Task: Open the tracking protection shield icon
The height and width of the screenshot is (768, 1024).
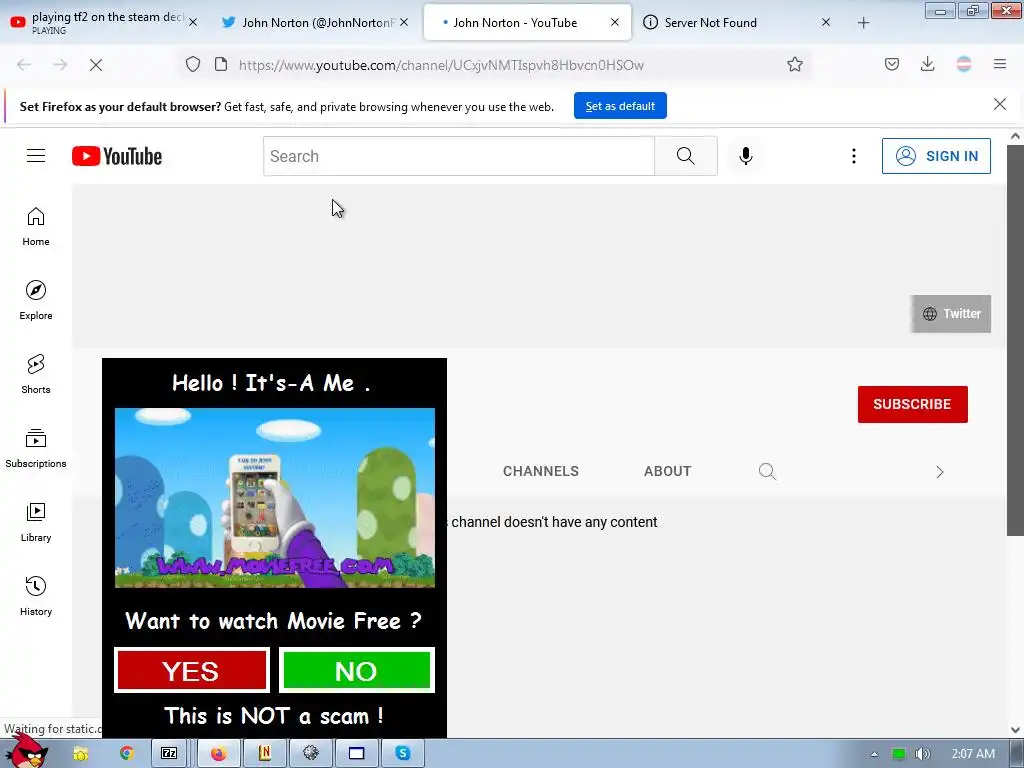Action: tap(193, 64)
